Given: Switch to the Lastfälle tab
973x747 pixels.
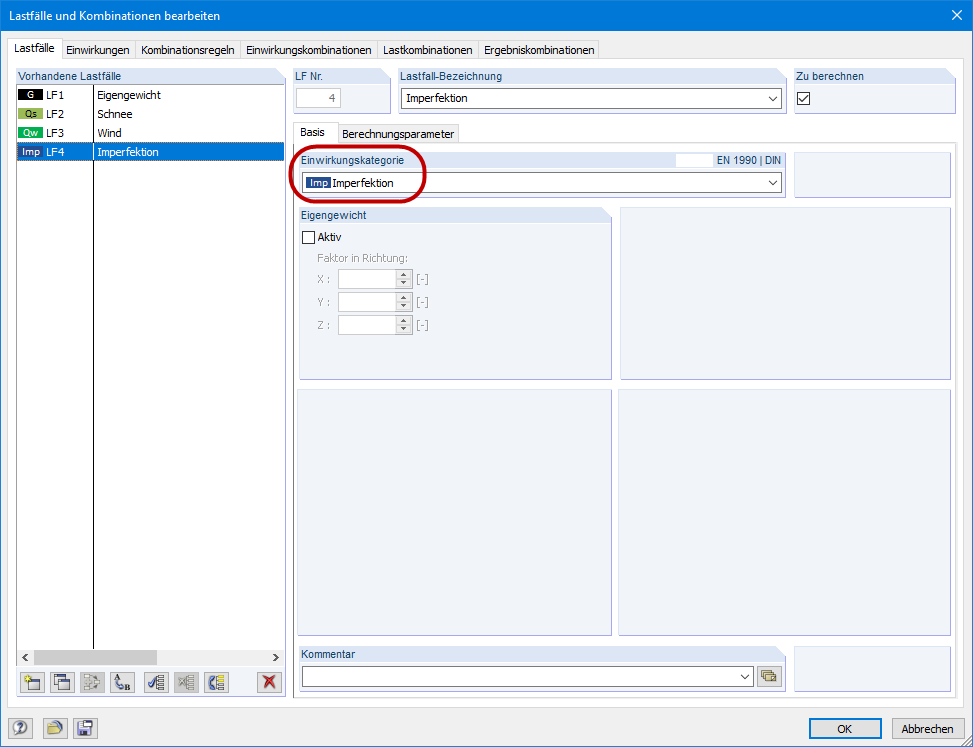Looking at the screenshot, I should (x=34, y=48).
